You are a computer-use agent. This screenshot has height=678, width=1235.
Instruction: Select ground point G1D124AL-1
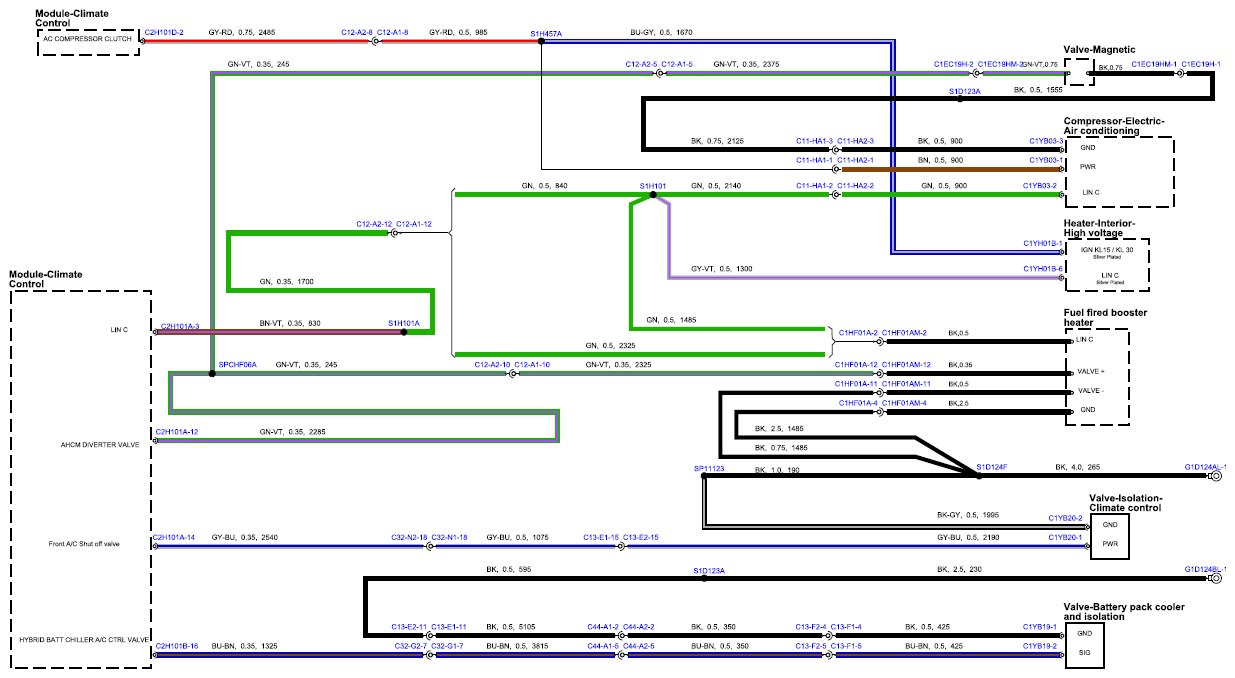pyautogui.click(x=1205, y=468)
